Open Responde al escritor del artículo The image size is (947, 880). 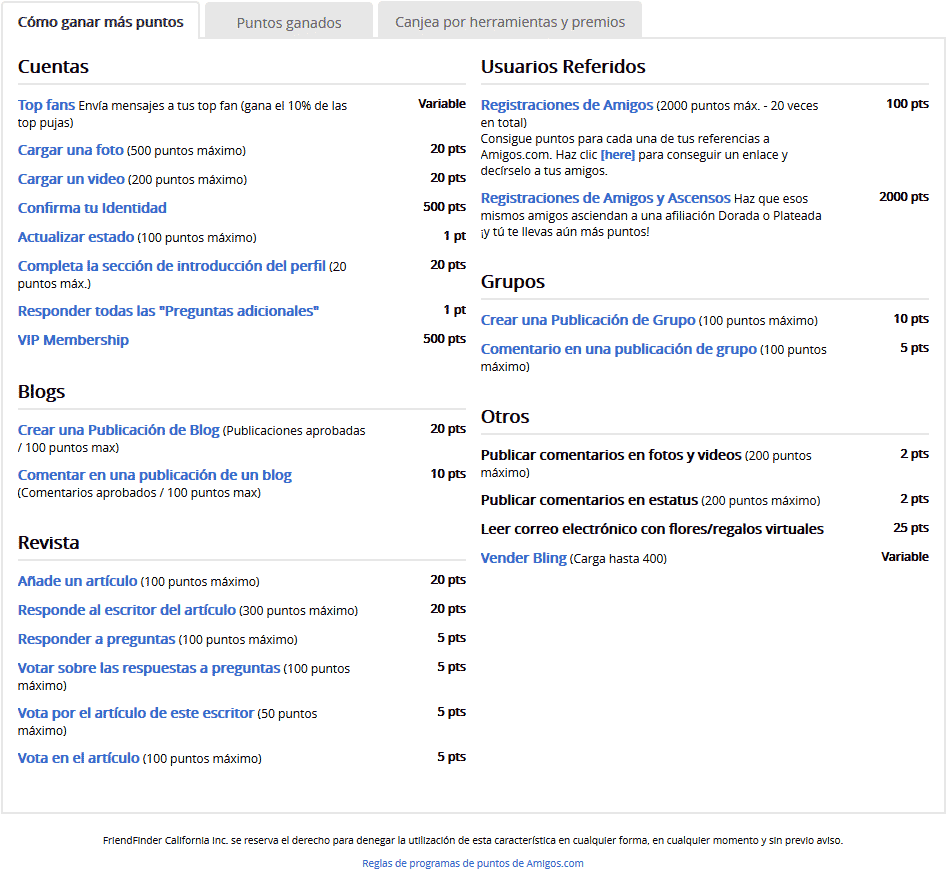127,610
